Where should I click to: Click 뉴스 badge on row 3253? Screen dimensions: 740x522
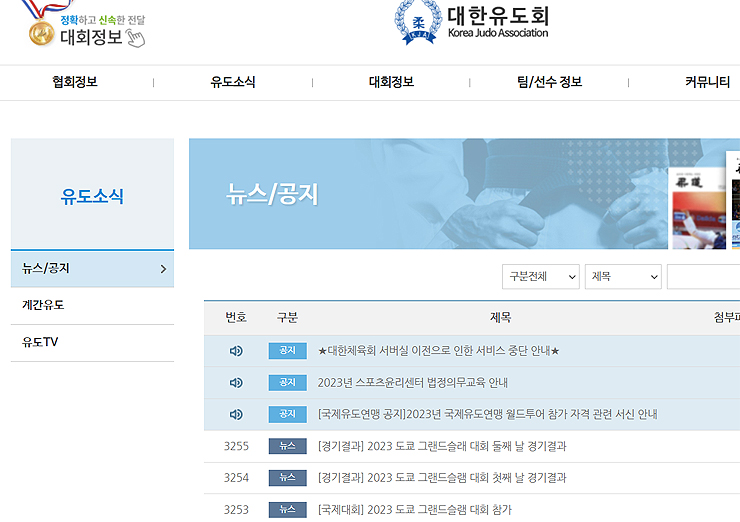coord(287,510)
